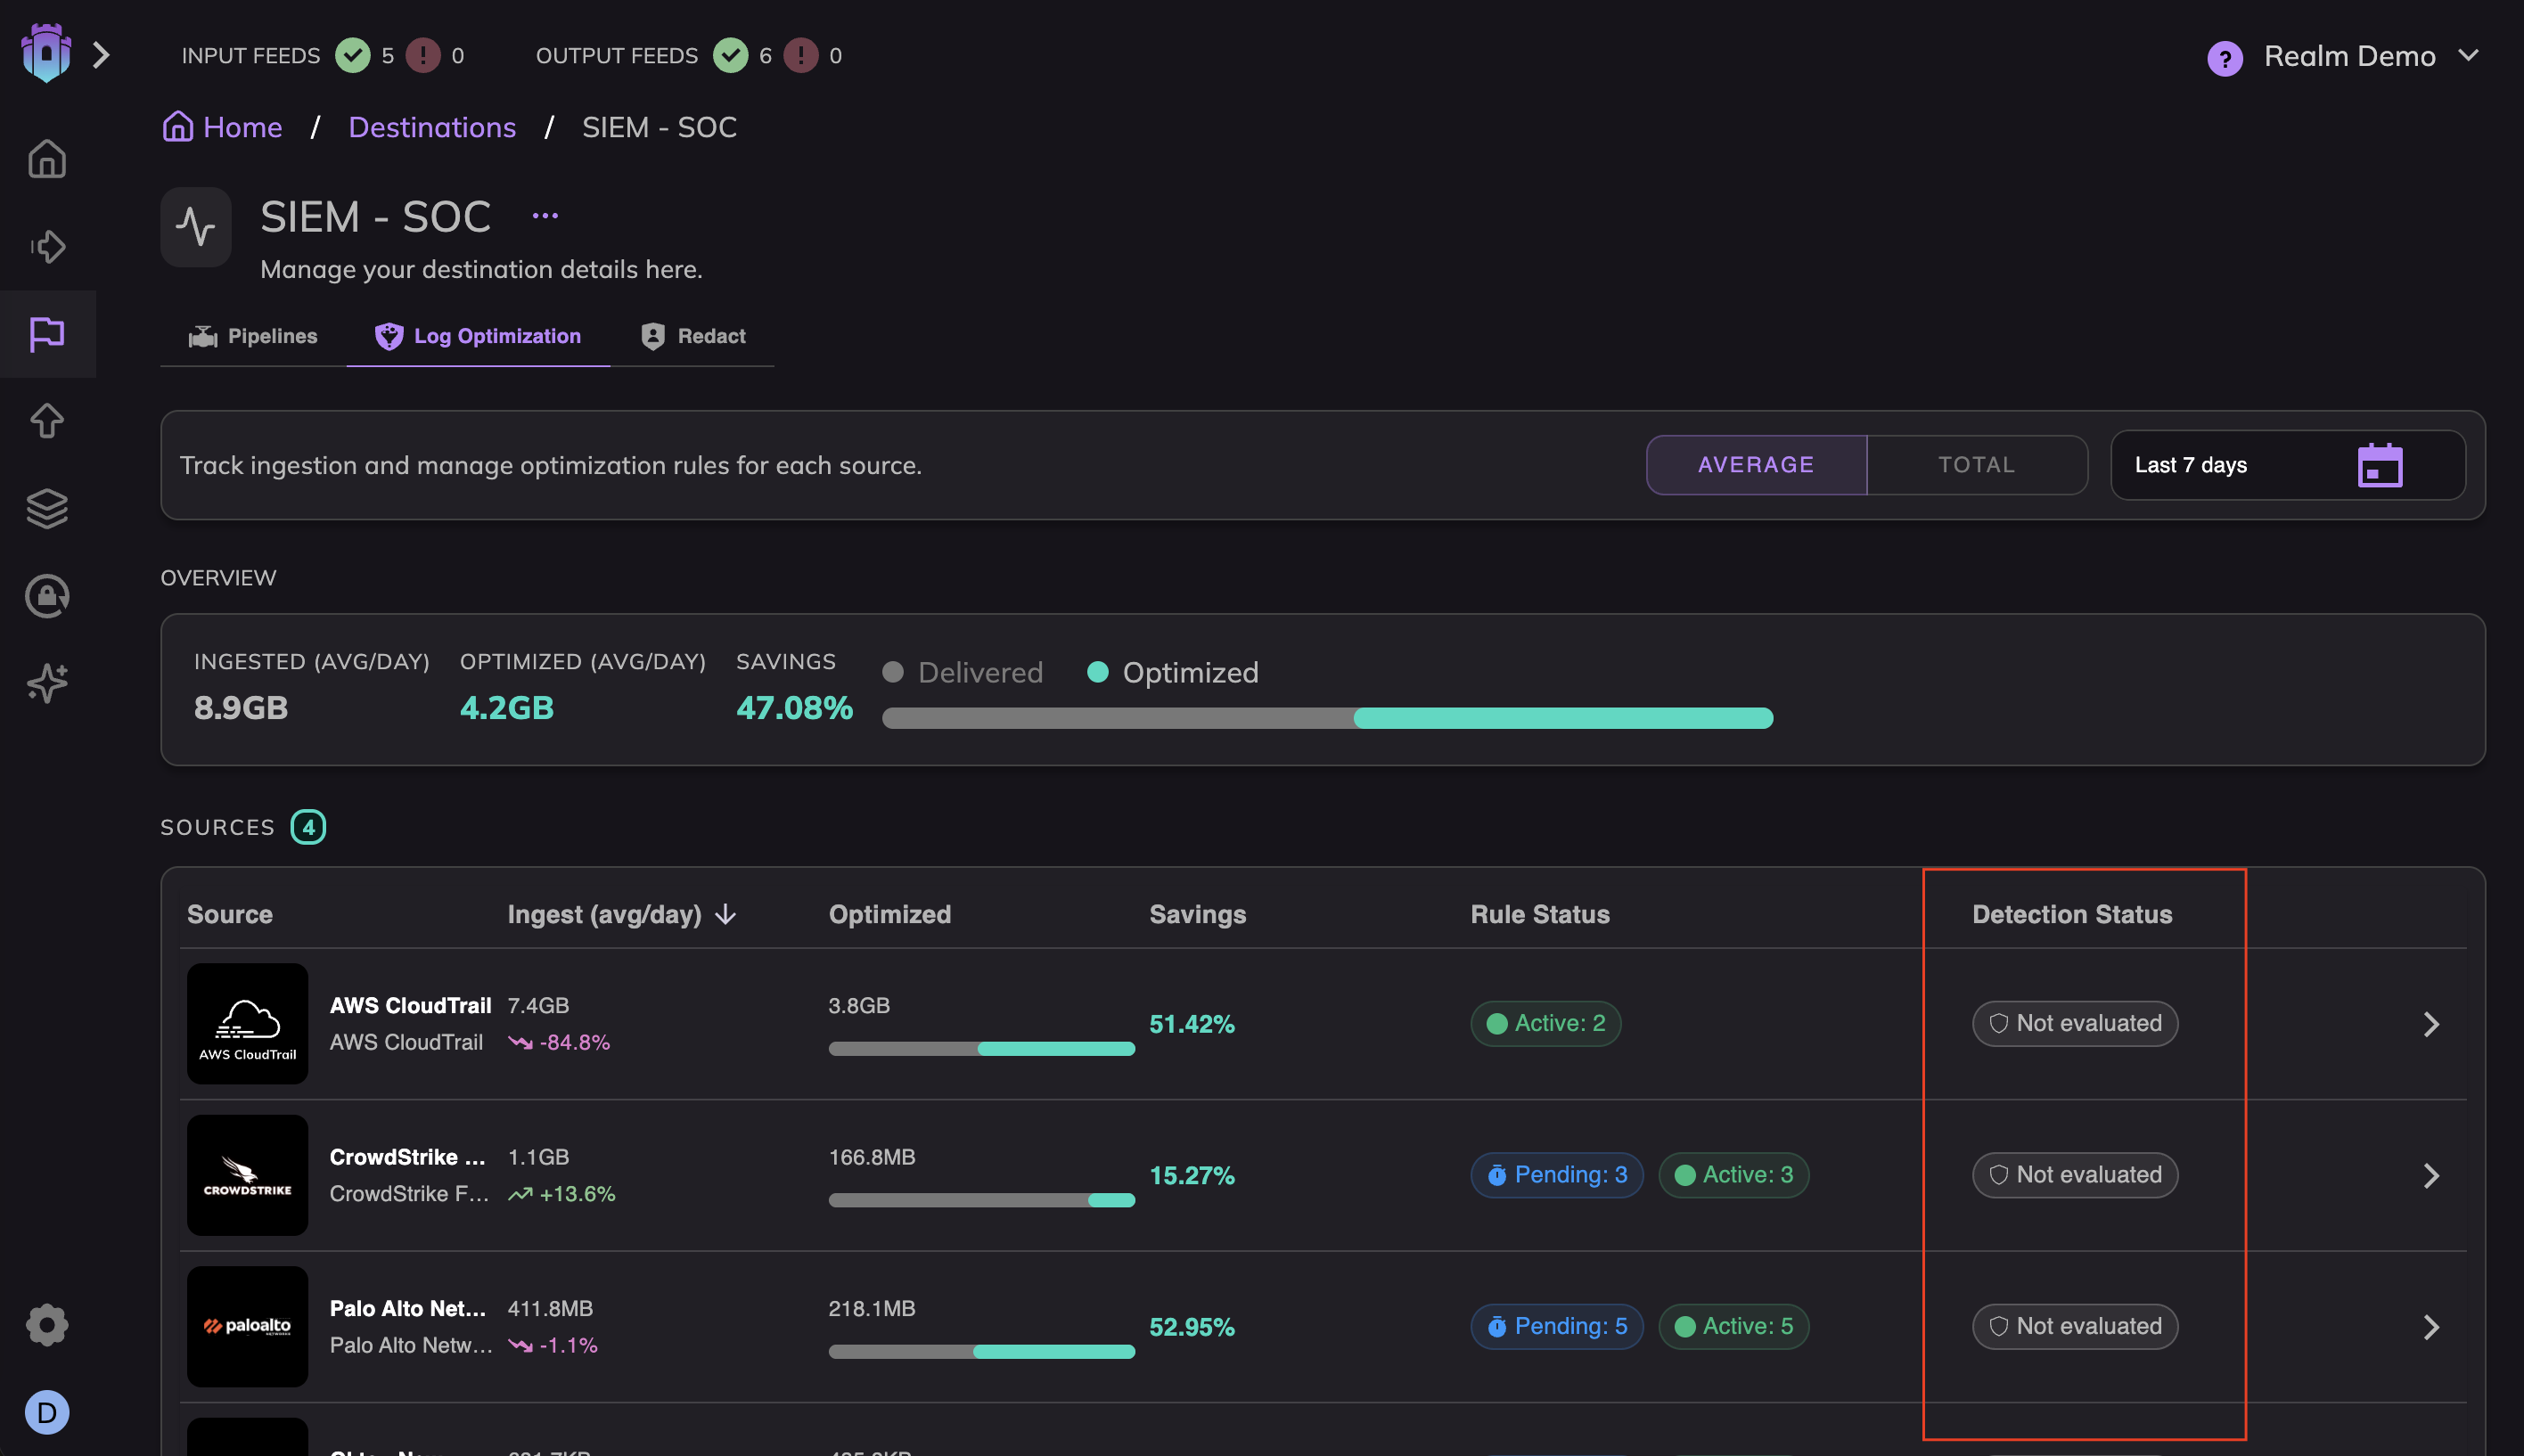Expand the AWS CloudTrail row chevron

[2431, 1024]
